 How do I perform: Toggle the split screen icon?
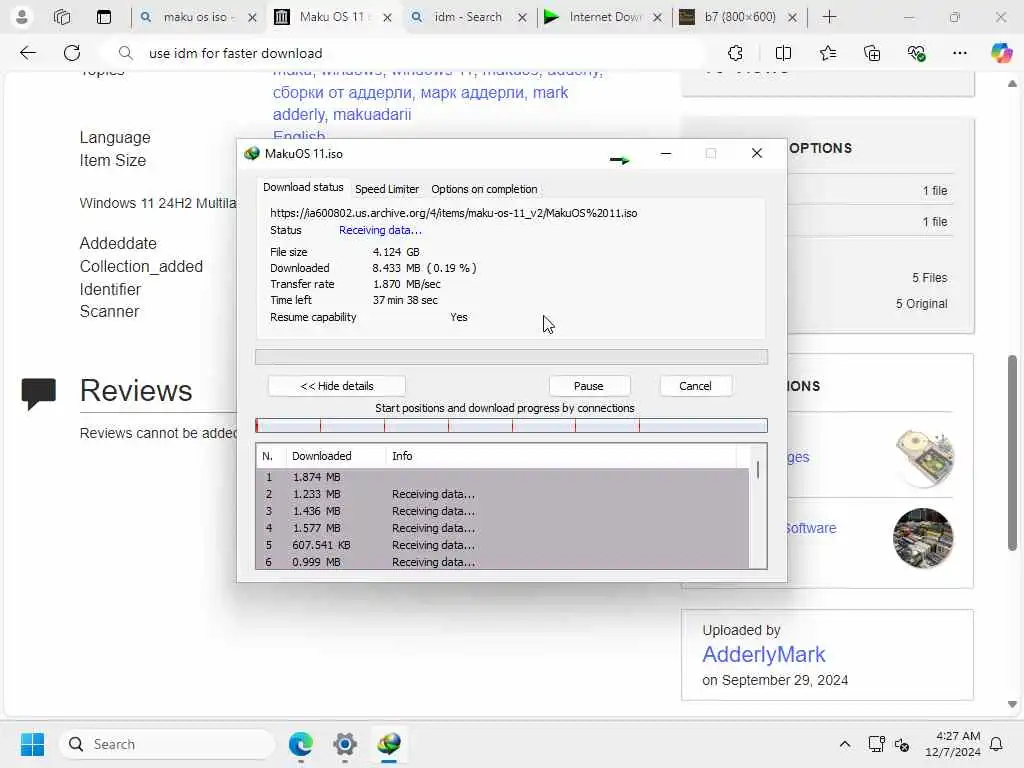coord(783,53)
